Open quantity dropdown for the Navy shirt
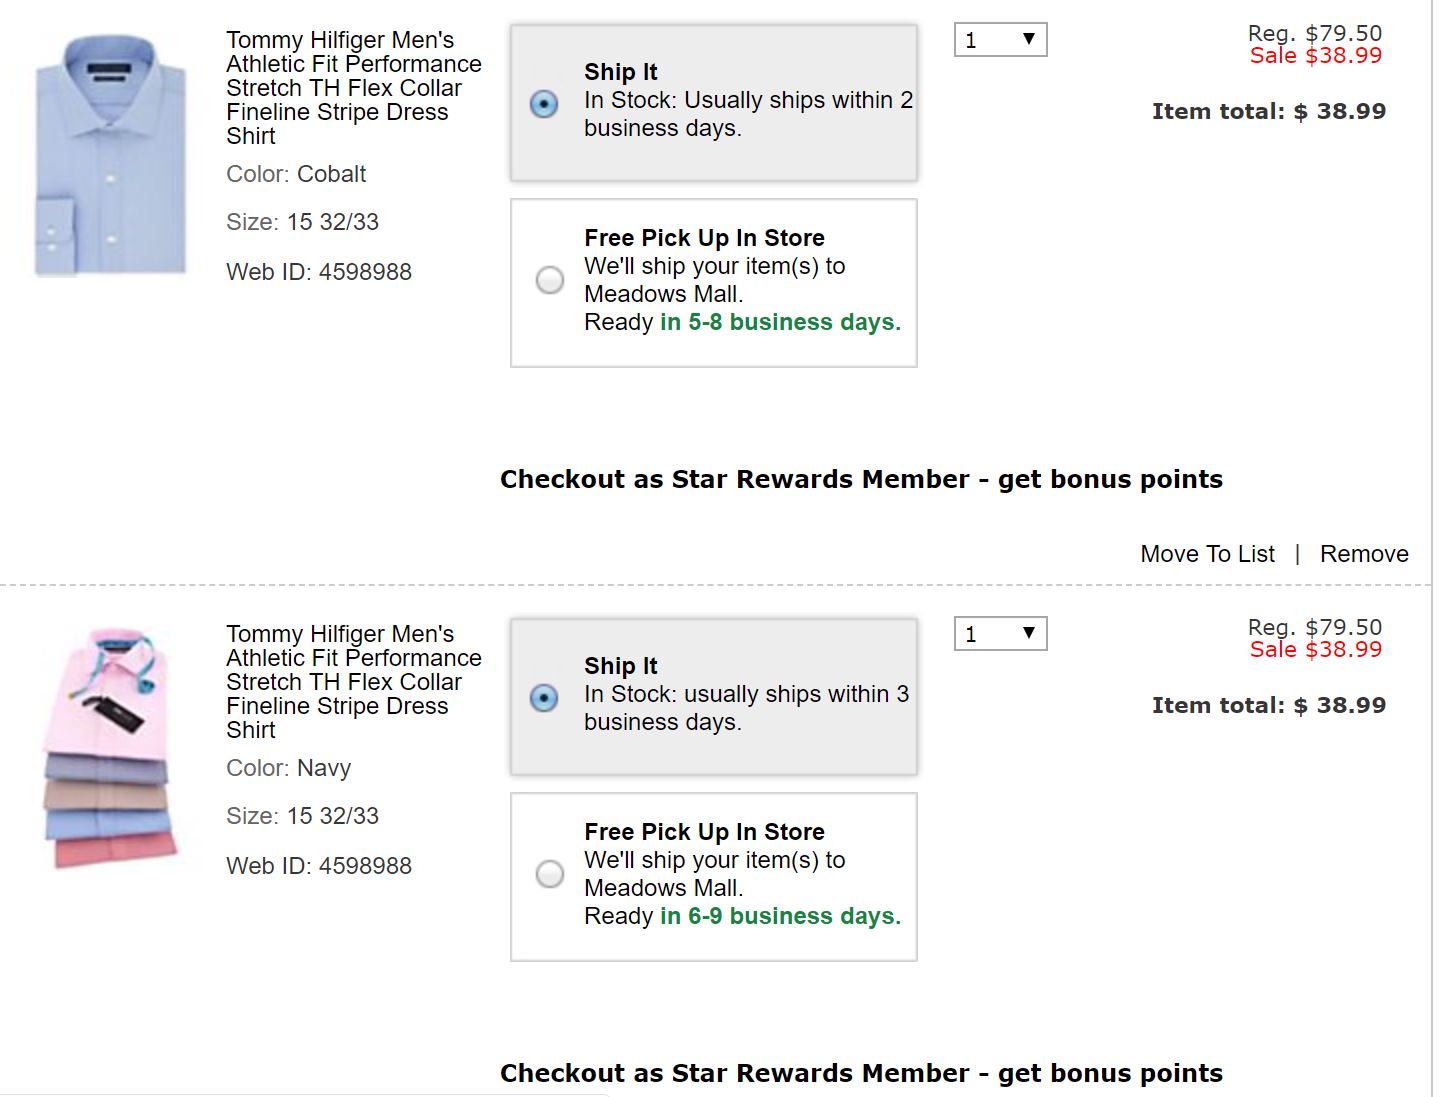Viewport: 1447px width, 1097px height. click(x=1001, y=634)
